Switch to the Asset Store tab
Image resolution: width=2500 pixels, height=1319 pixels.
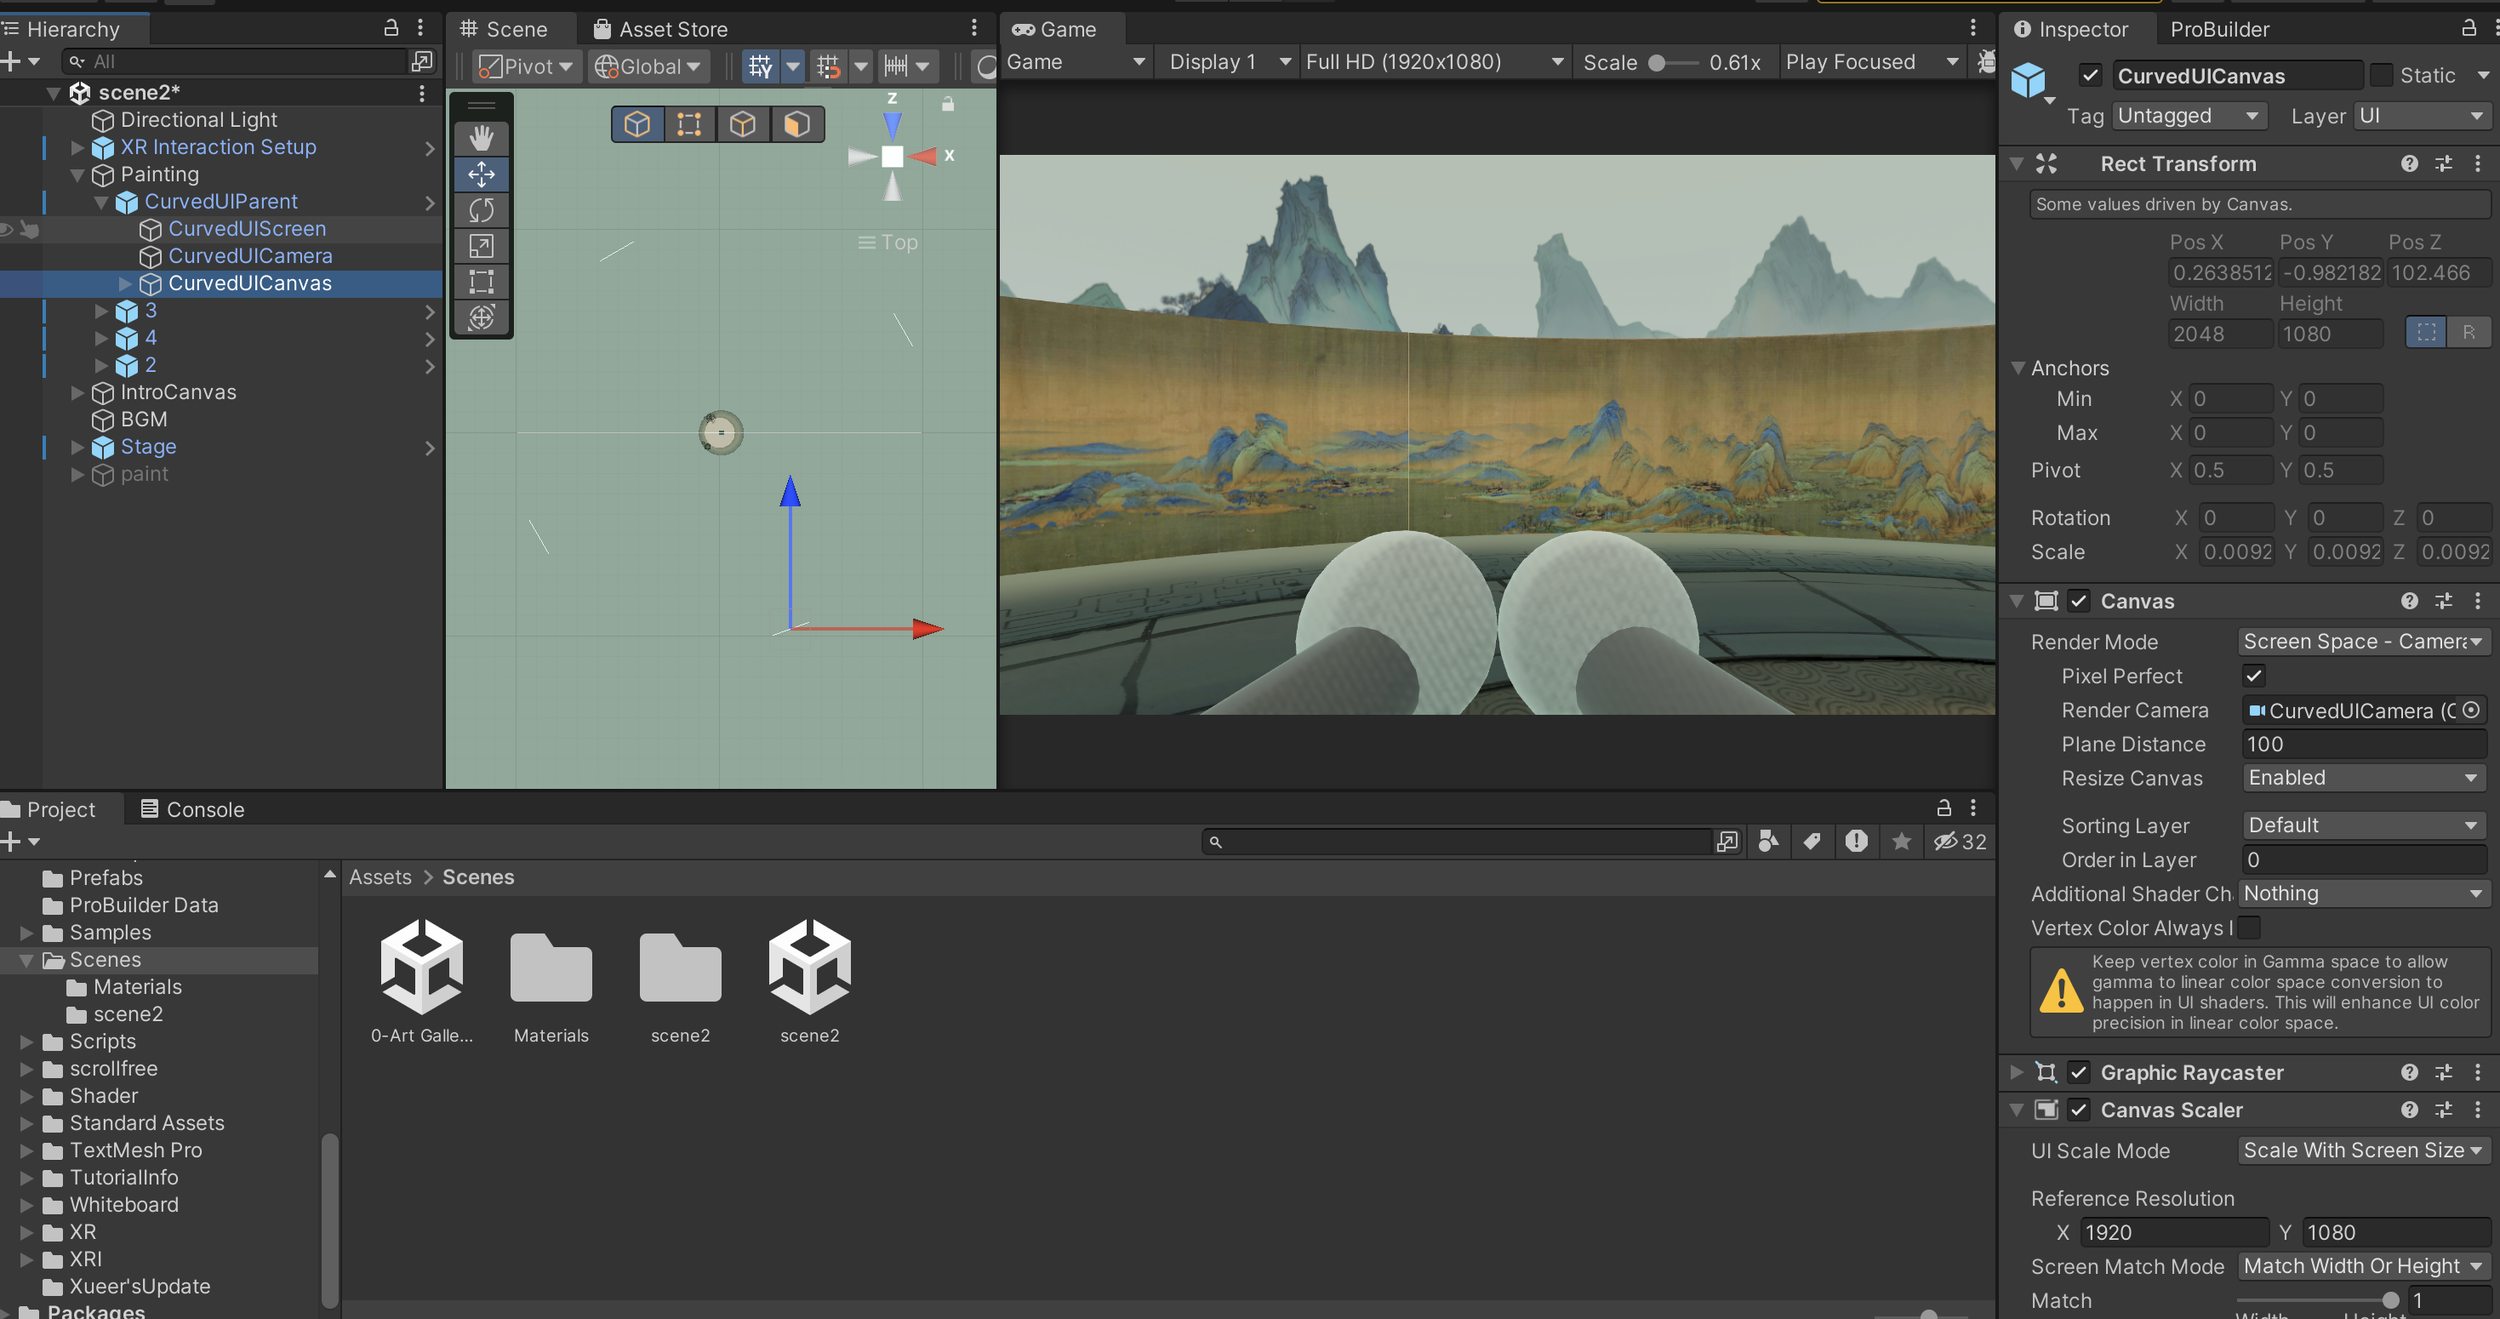coord(661,29)
